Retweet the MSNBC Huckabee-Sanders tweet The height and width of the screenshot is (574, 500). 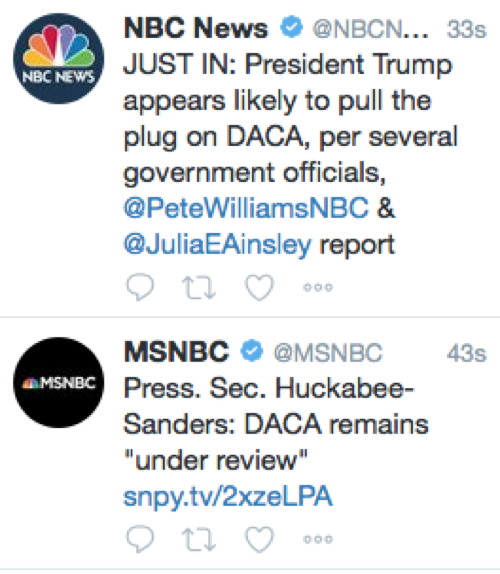click(x=199, y=539)
